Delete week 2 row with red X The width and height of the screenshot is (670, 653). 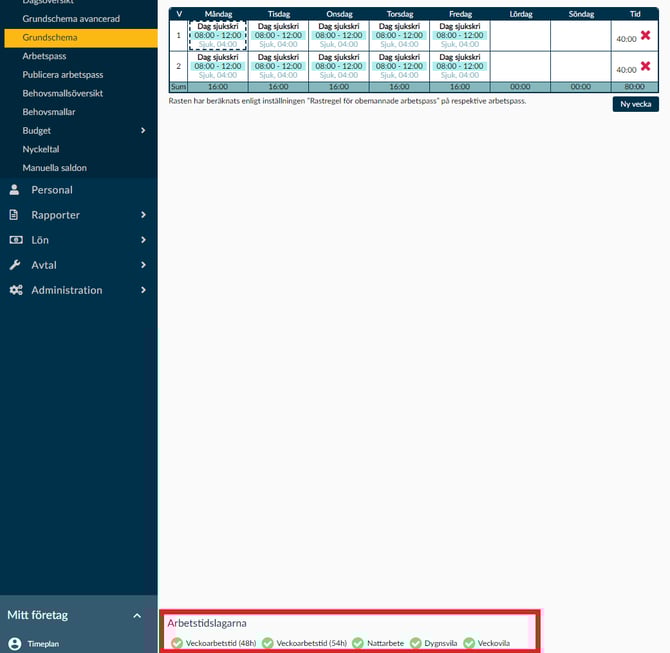coord(645,66)
